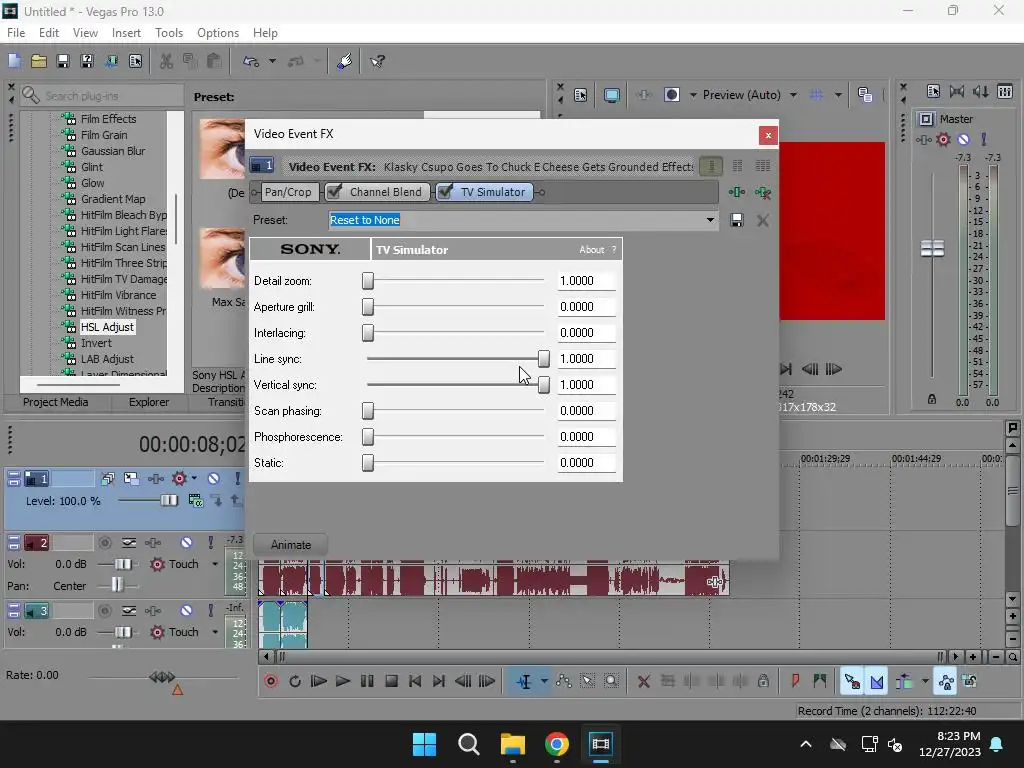Solo audio track 2
Image resolution: width=1024 pixels, height=768 pixels.
[210, 543]
